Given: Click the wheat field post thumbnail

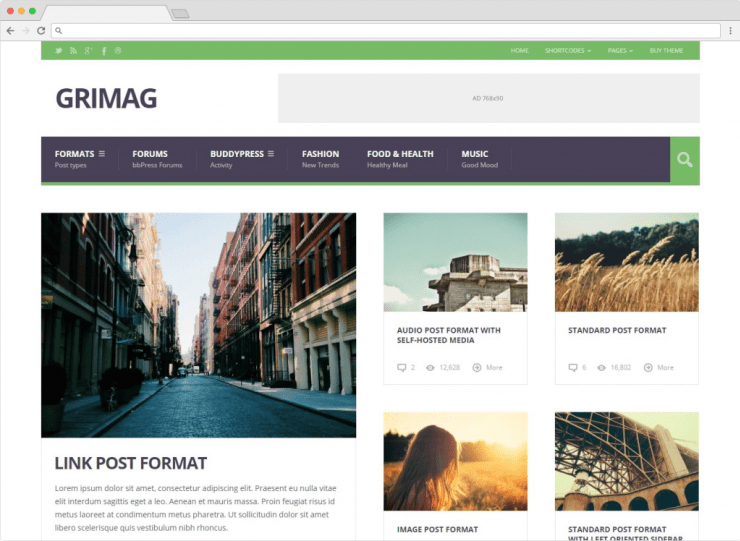Looking at the screenshot, I should click(x=626, y=262).
